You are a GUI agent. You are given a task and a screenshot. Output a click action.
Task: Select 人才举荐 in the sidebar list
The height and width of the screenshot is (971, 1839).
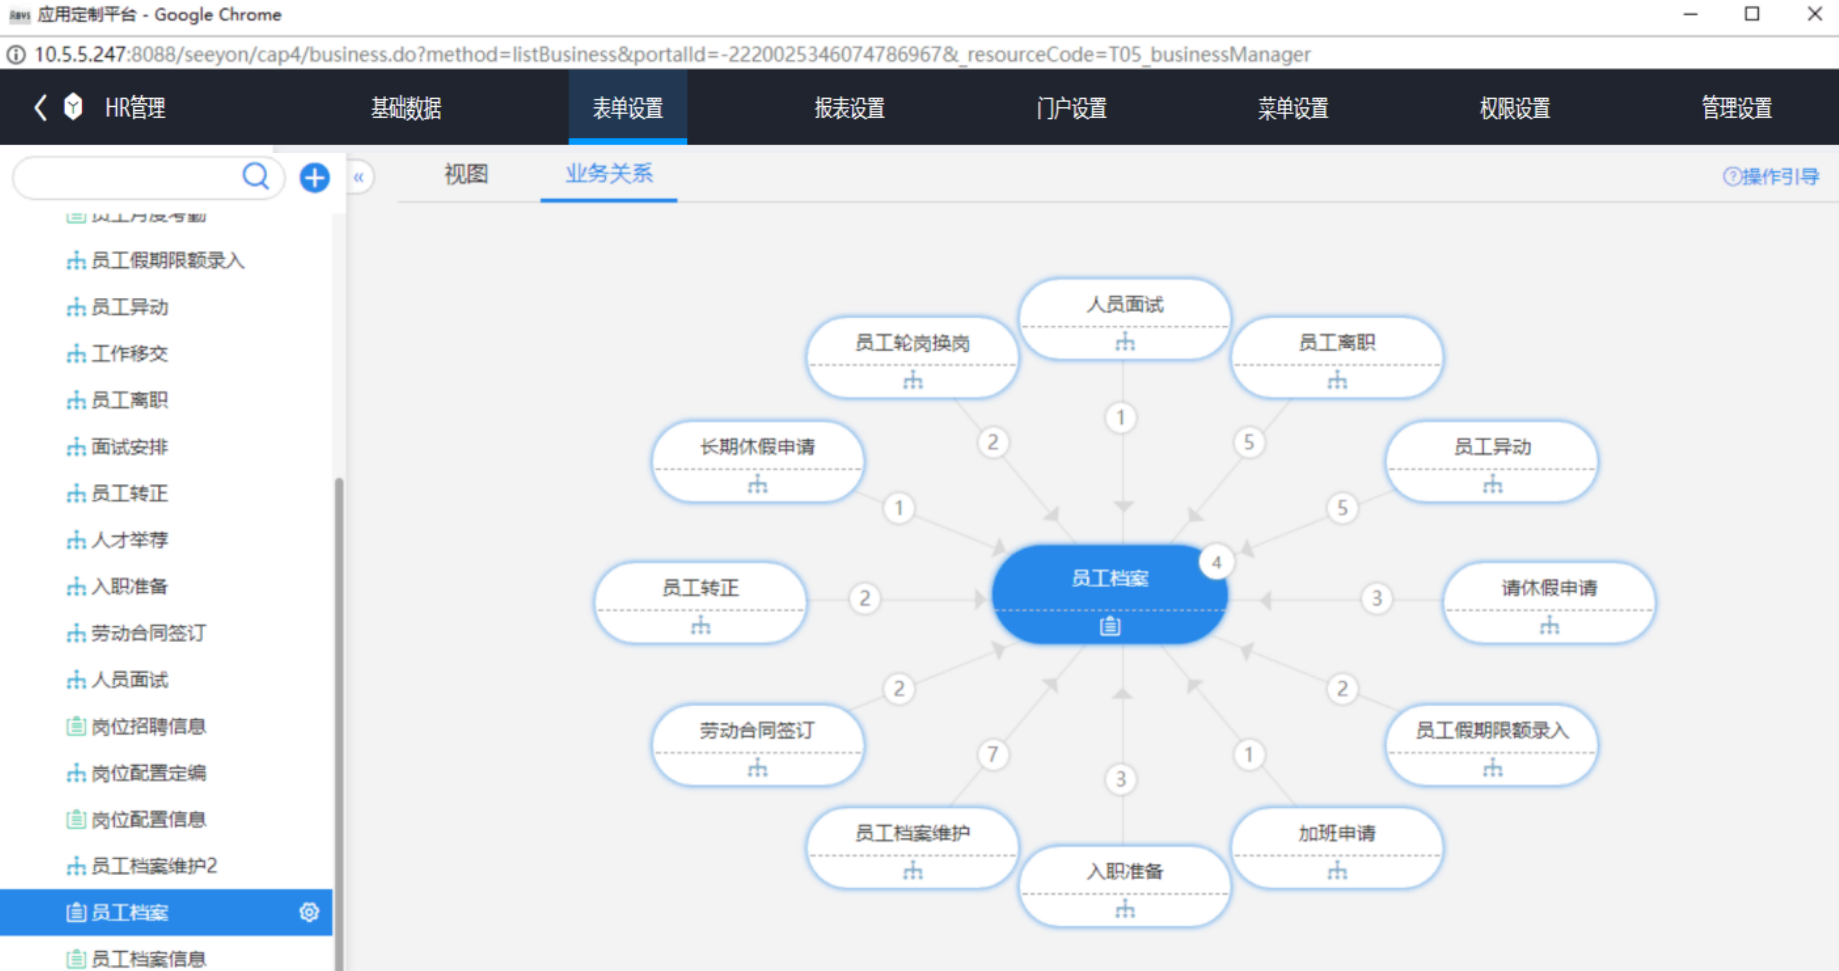130,540
